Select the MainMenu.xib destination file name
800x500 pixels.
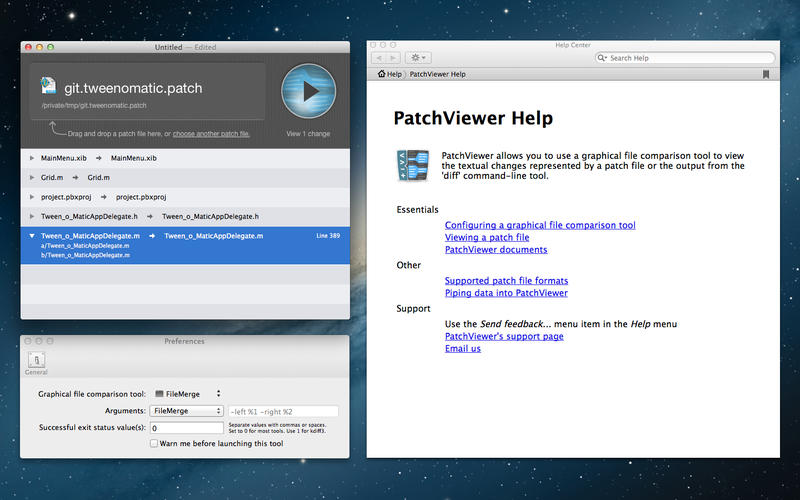click(134, 158)
